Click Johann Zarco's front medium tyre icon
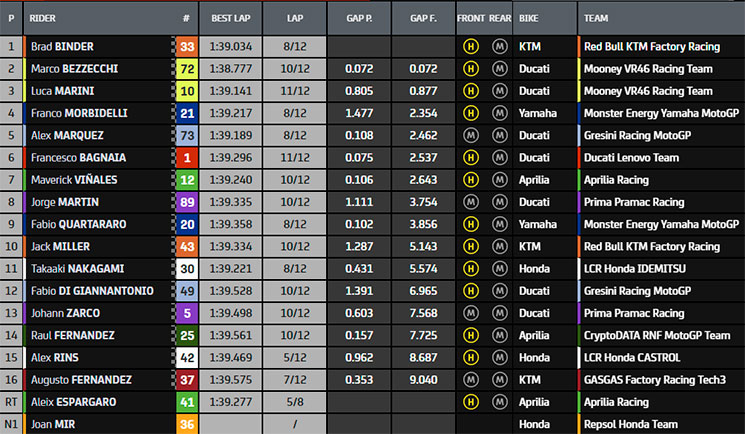Image resolution: width=745 pixels, height=434 pixels. pos(470,313)
